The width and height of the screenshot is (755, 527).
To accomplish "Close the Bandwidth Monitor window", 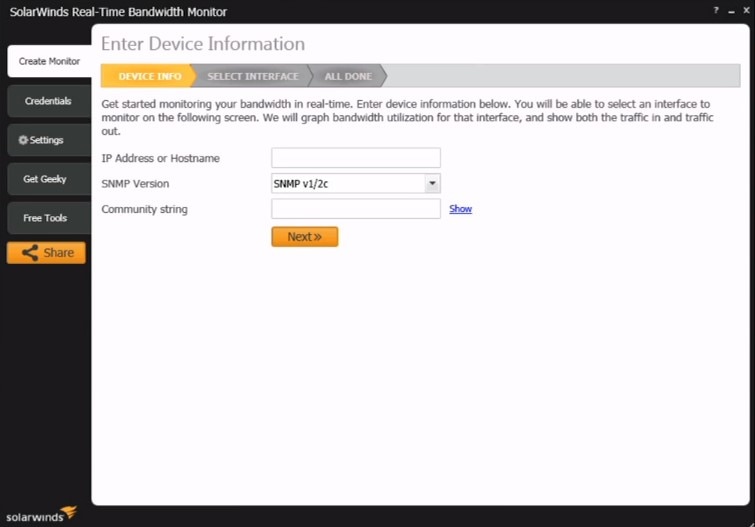I will point(746,10).
